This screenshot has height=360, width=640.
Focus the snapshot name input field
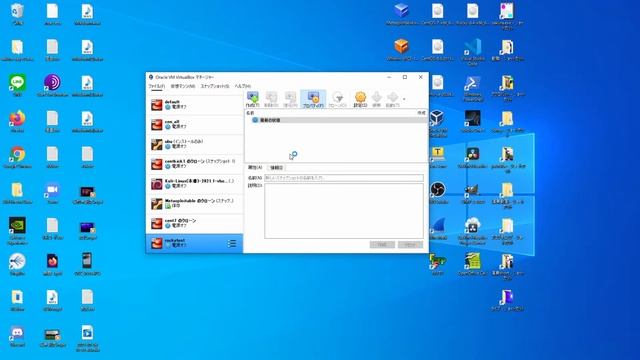pyautogui.click(x=344, y=178)
